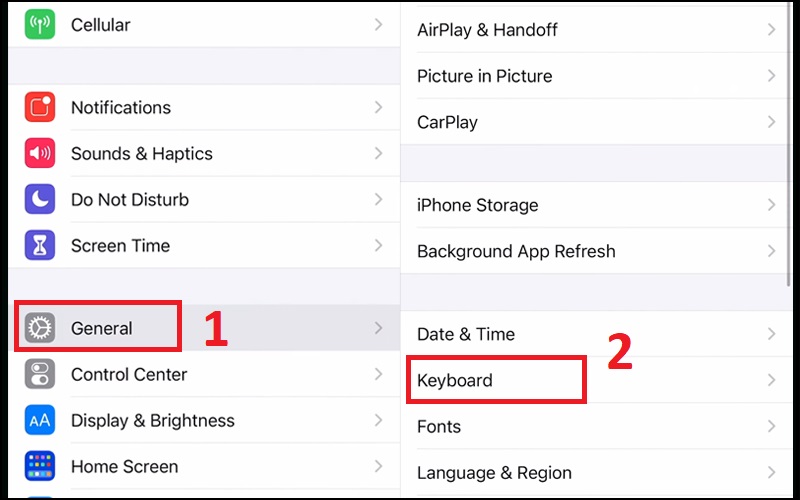The width and height of the screenshot is (800, 500).
Task: Expand the iPhone Storage chevron
Action: point(771,205)
